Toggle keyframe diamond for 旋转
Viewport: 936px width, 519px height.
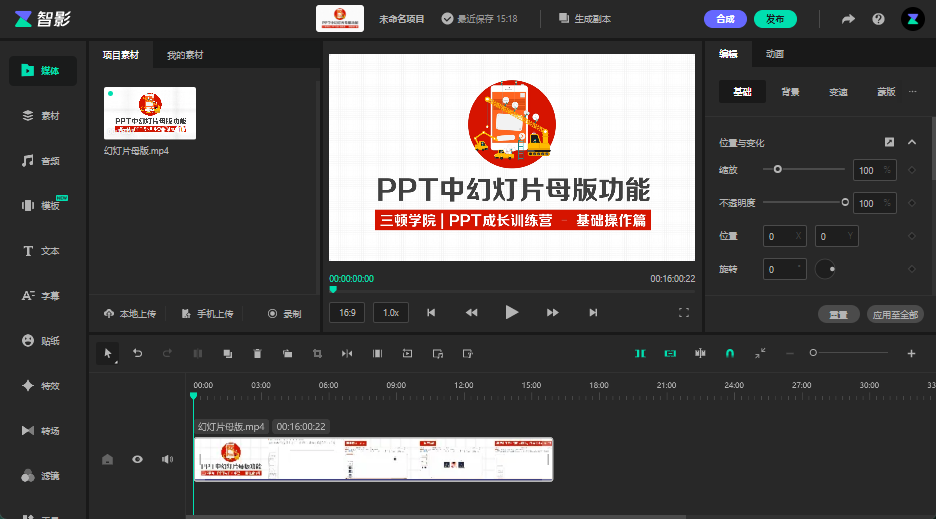[x=912, y=269]
